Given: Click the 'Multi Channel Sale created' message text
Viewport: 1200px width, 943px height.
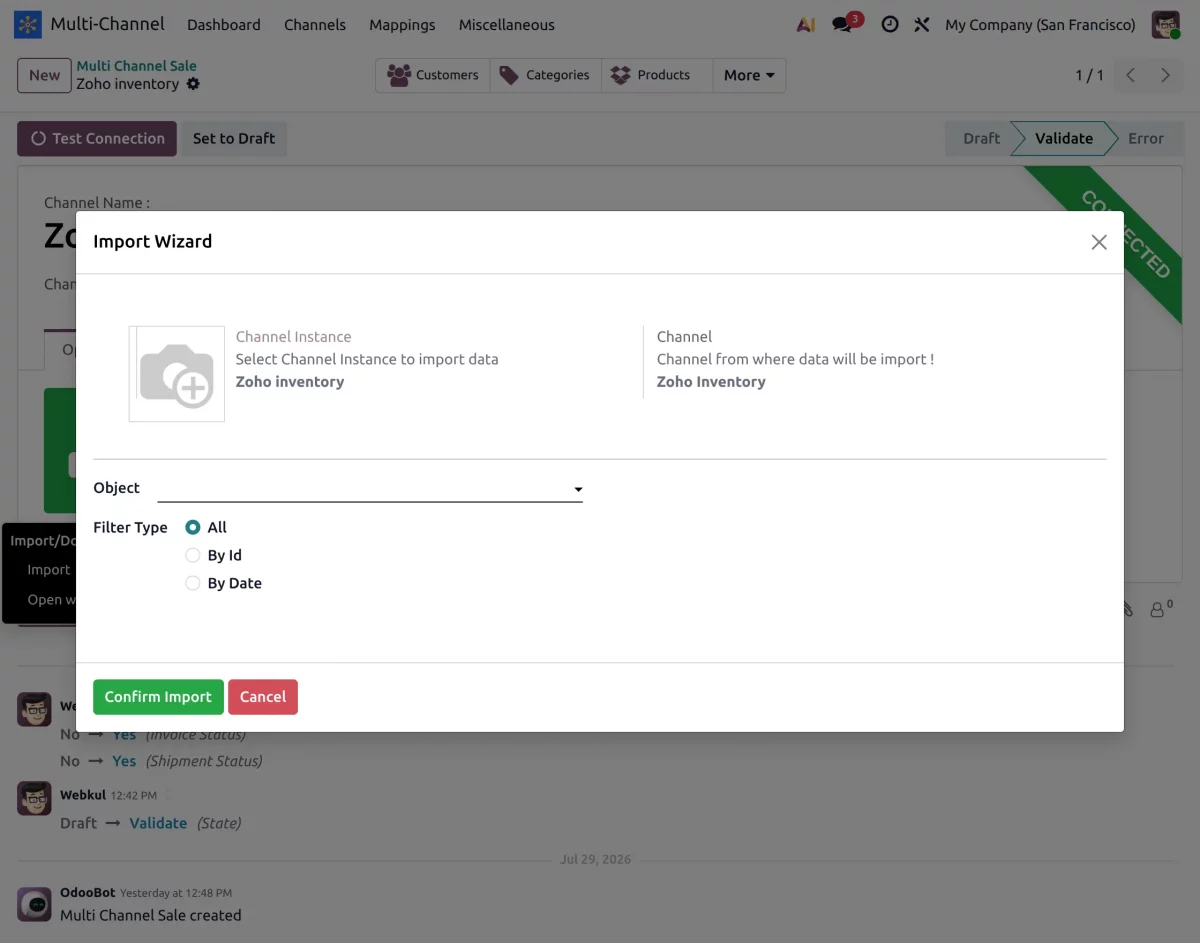Looking at the screenshot, I should click(151, 915).
